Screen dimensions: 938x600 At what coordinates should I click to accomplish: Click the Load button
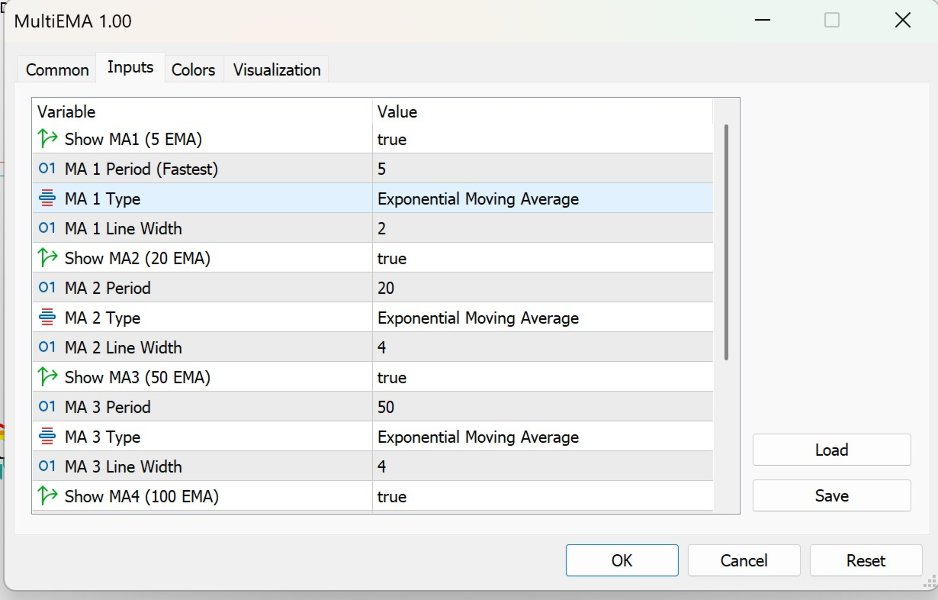coord(832,450)
